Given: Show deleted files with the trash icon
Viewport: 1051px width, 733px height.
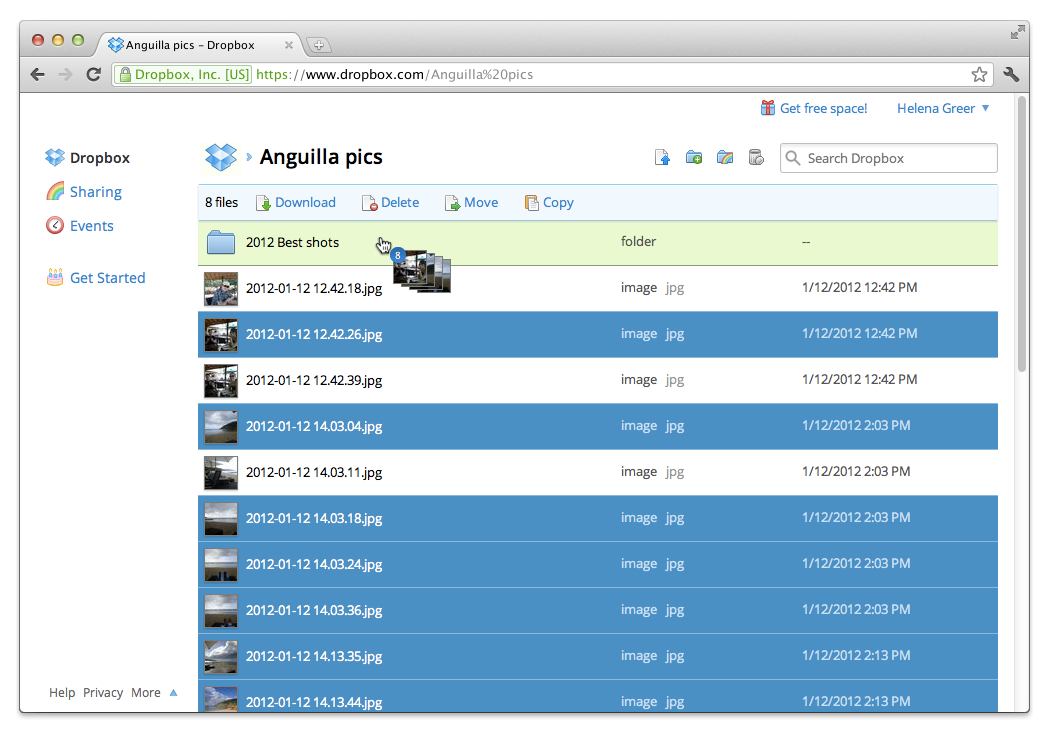Looking at the screenshot, I should coord(757,158).
